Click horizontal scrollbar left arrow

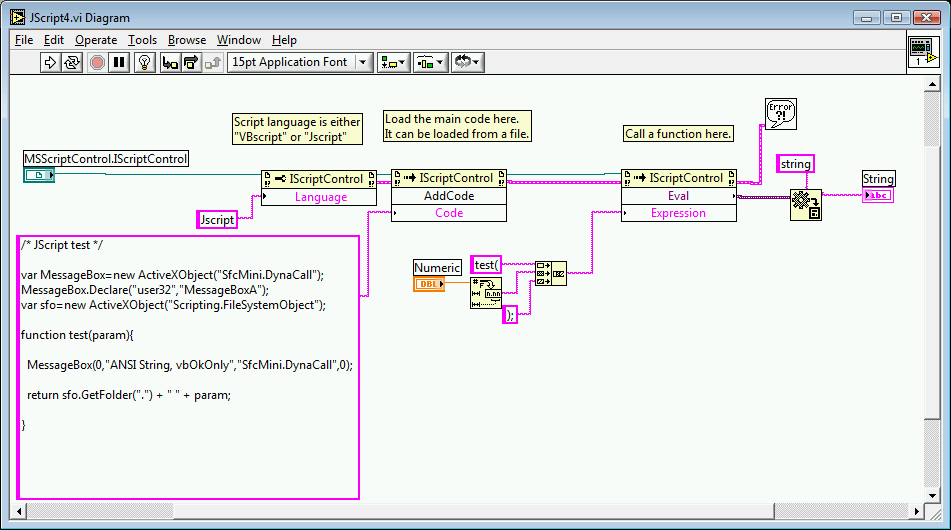[19, 511]
